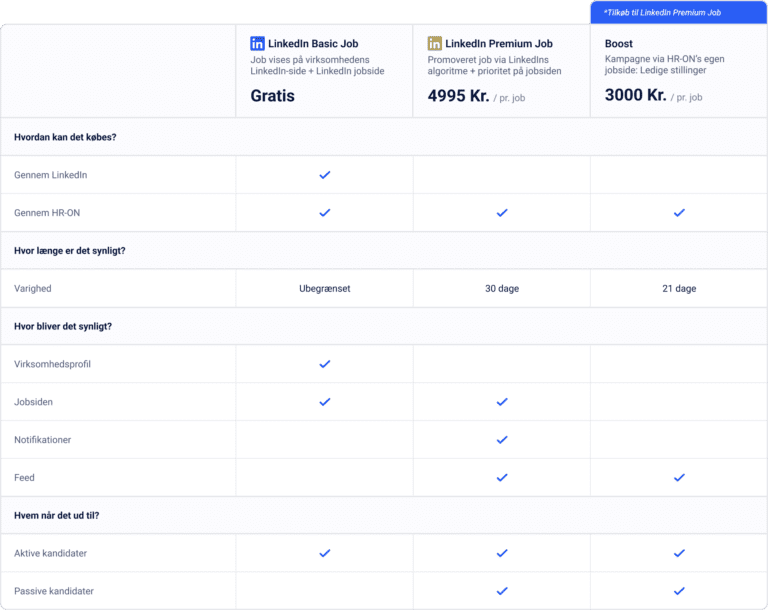Click the gold LinkedIn Premium Job logo
This screenshot has width=768, height=610.
[434, 44]
